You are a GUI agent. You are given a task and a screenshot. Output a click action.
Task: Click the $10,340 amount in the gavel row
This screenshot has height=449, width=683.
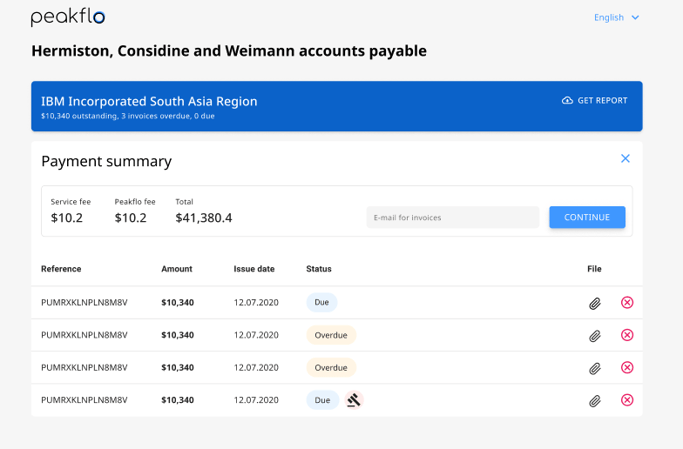coord(178,400)
